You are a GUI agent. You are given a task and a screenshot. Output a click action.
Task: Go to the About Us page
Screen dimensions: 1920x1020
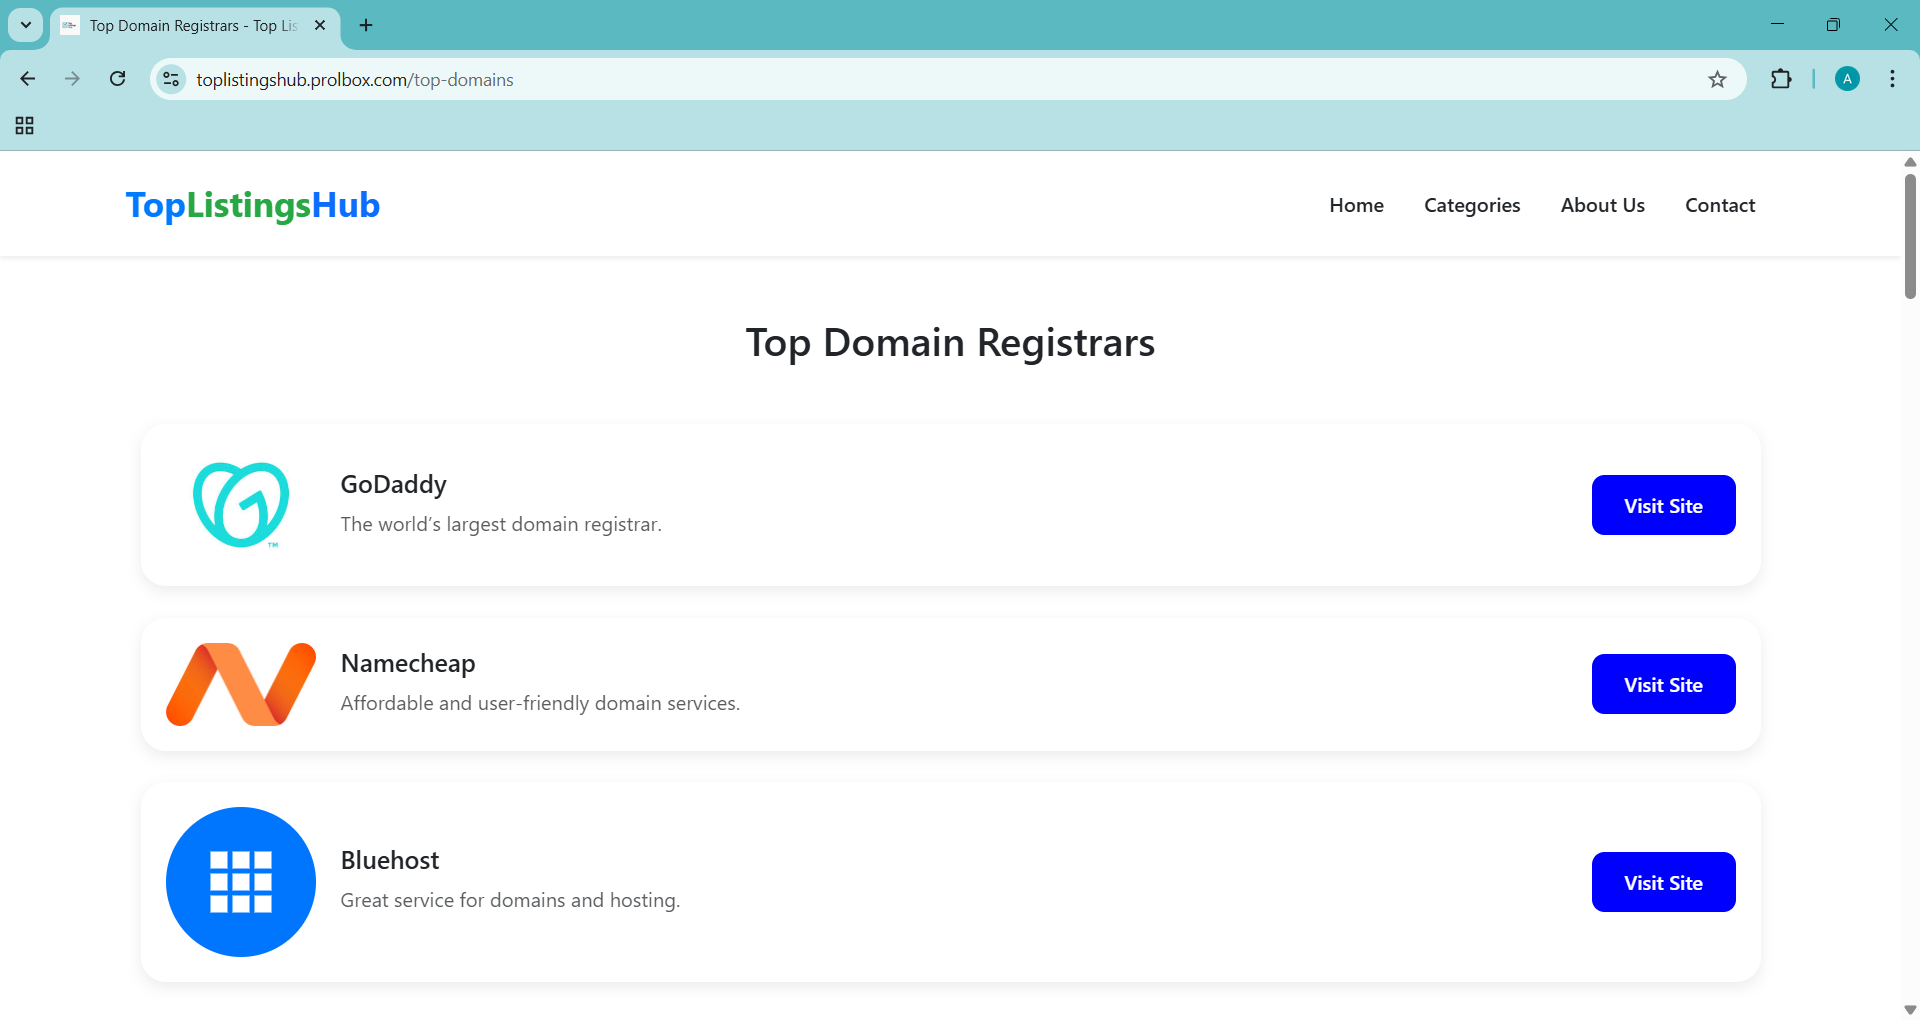(1602, 205)
